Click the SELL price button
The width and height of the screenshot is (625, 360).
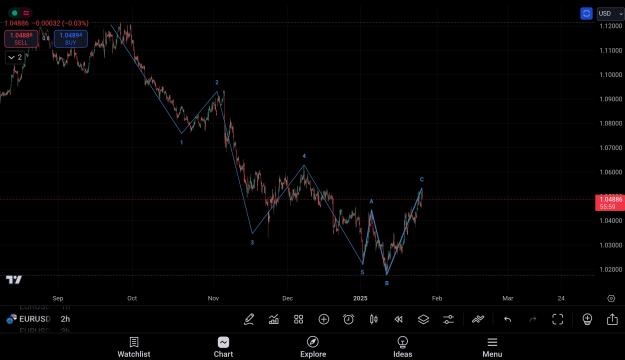point(21,39)
